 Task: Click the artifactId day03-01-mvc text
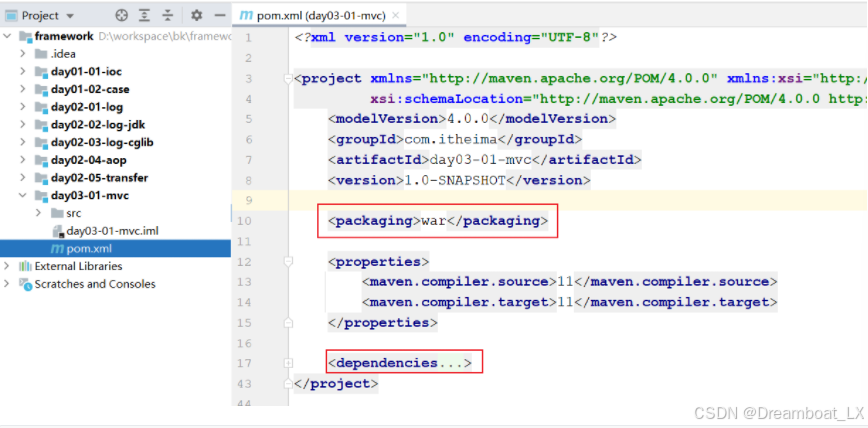coord(484,160)
